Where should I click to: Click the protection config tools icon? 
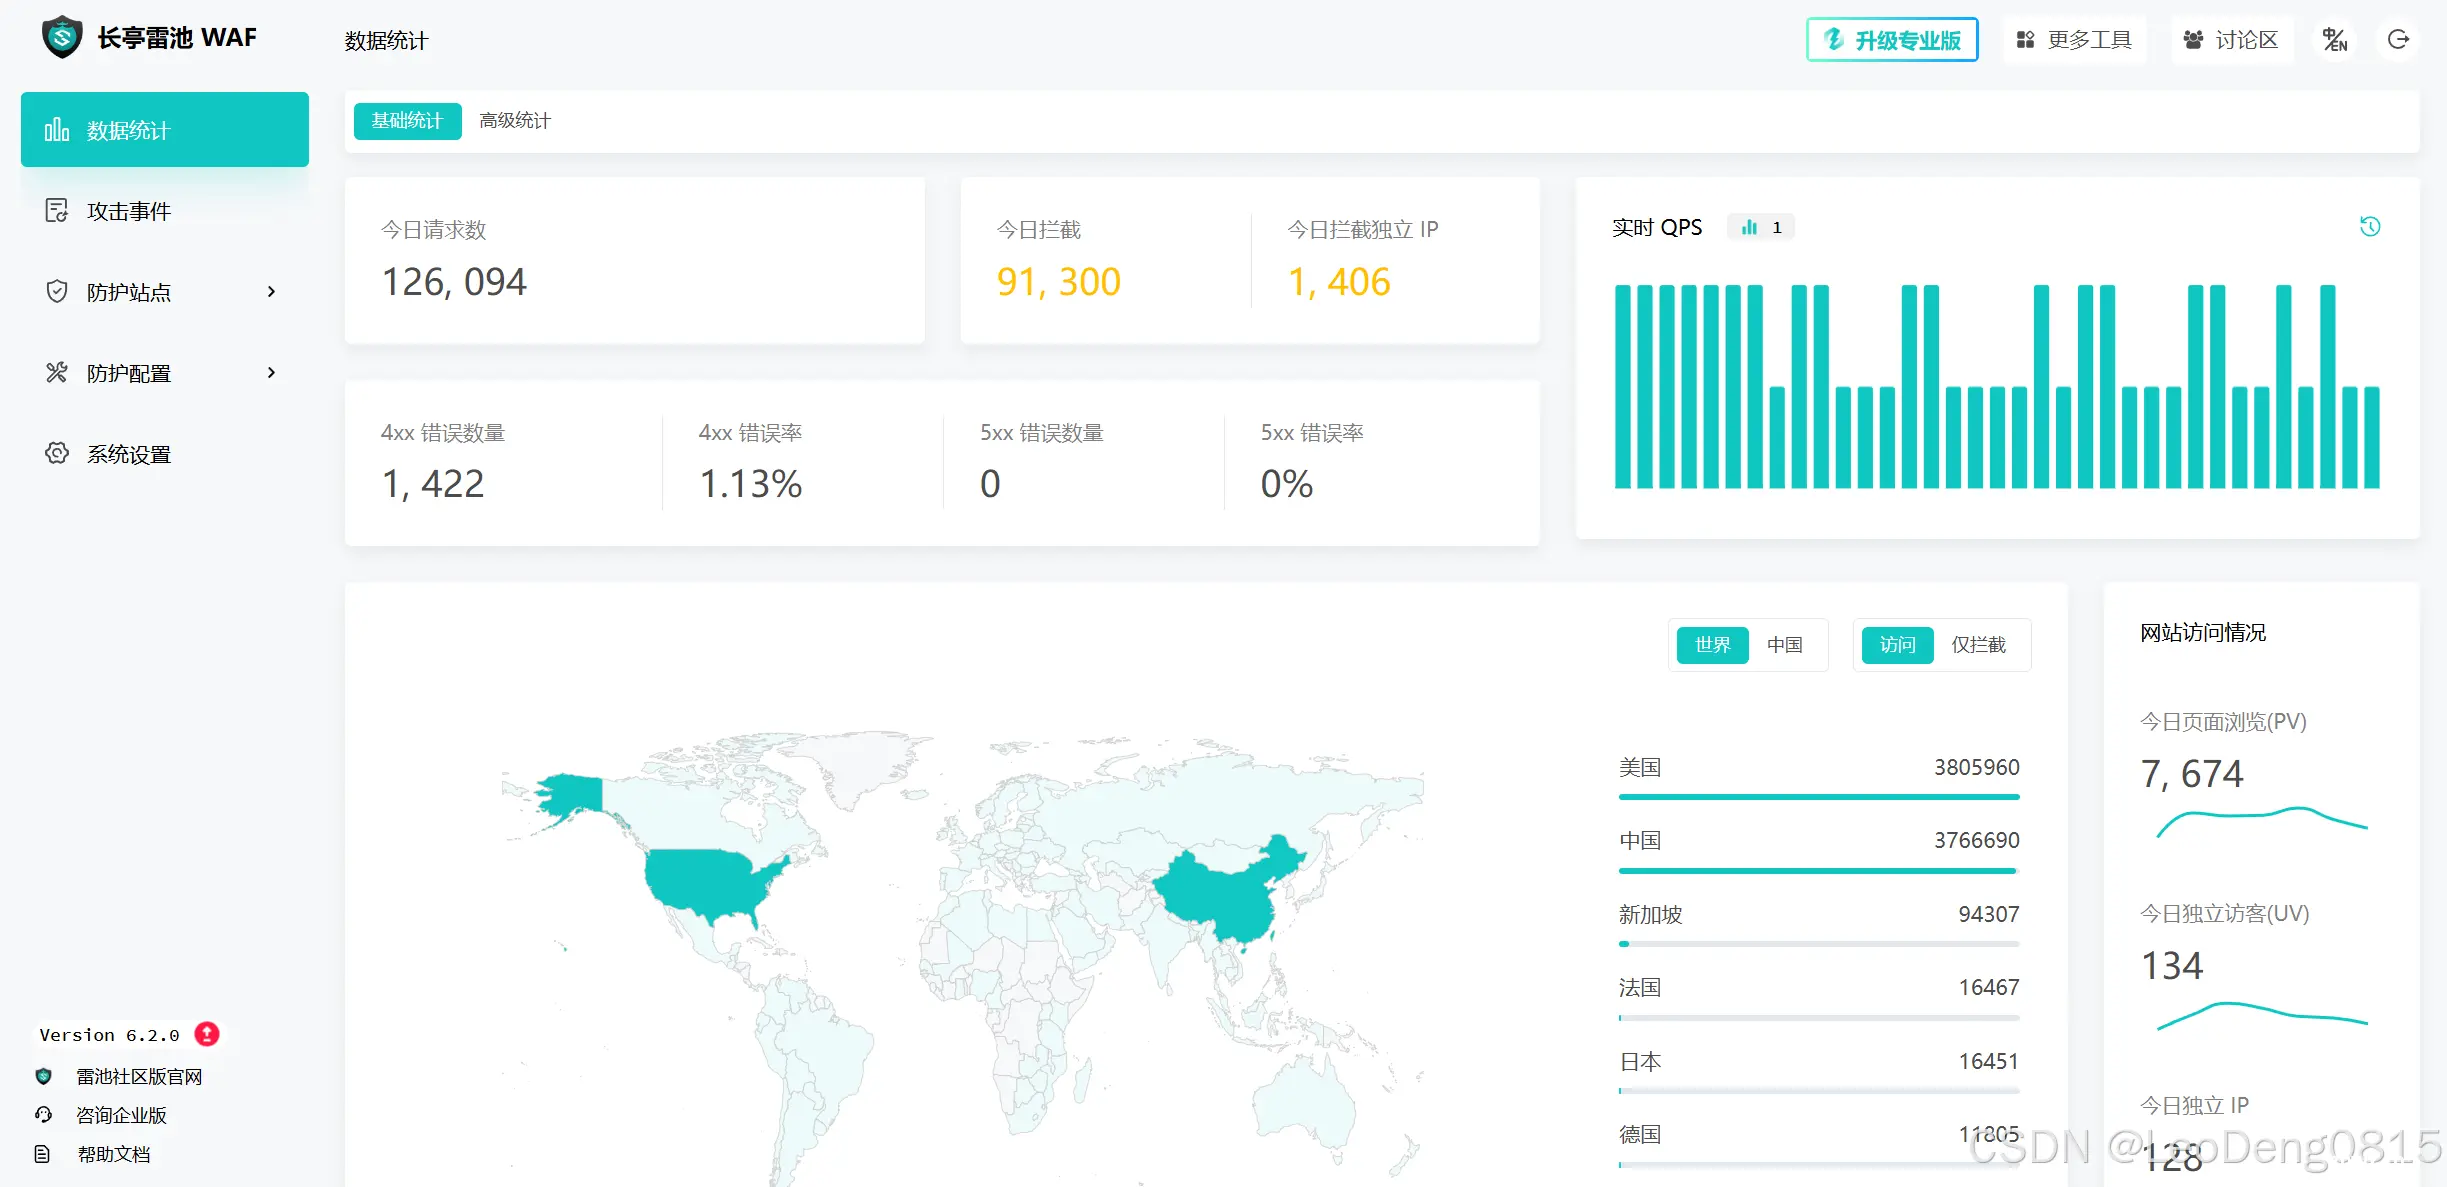[x=57, y=373]
